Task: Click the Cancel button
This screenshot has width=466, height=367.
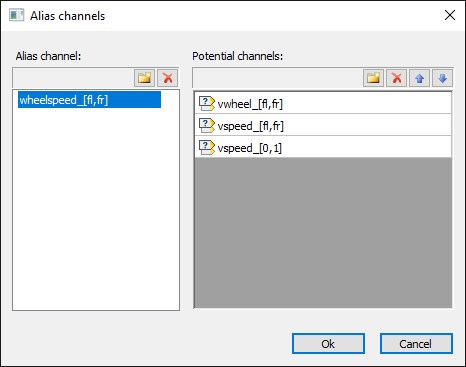Action: click(x=416, y=344)
